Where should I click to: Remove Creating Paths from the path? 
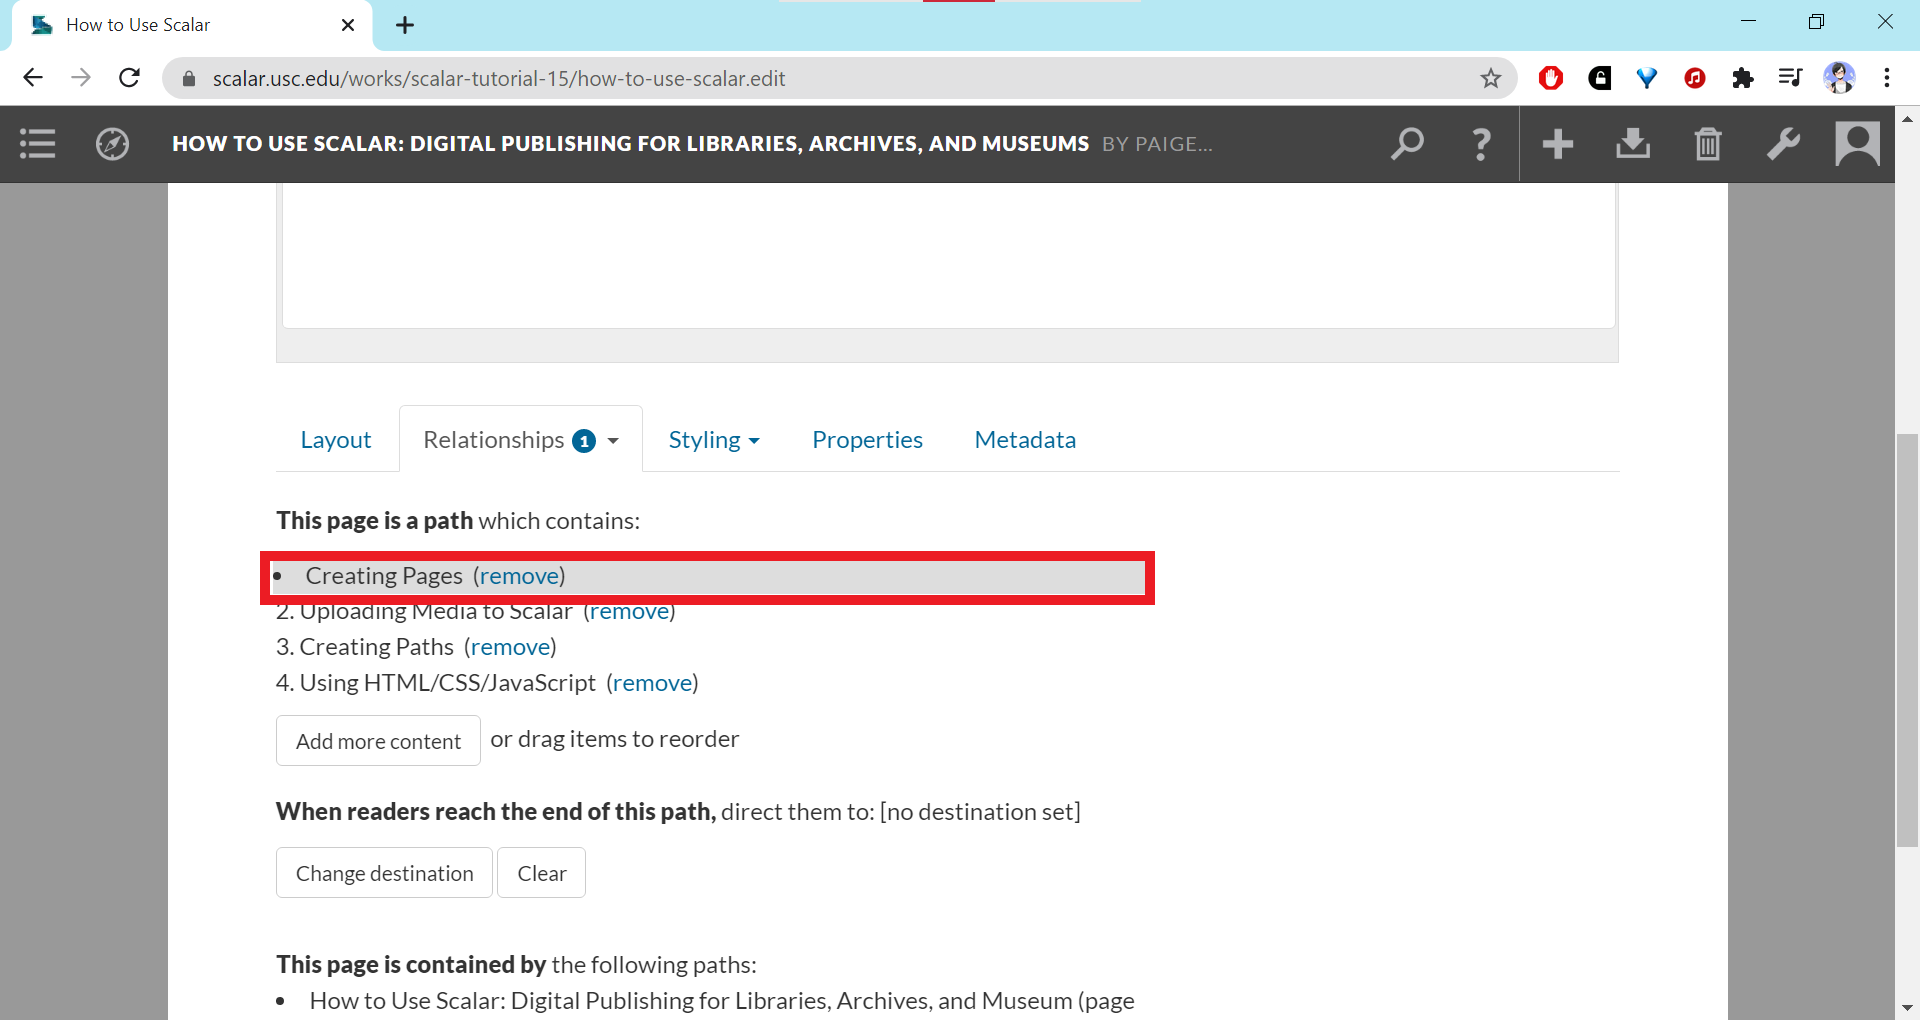click(x=510, y=647)
